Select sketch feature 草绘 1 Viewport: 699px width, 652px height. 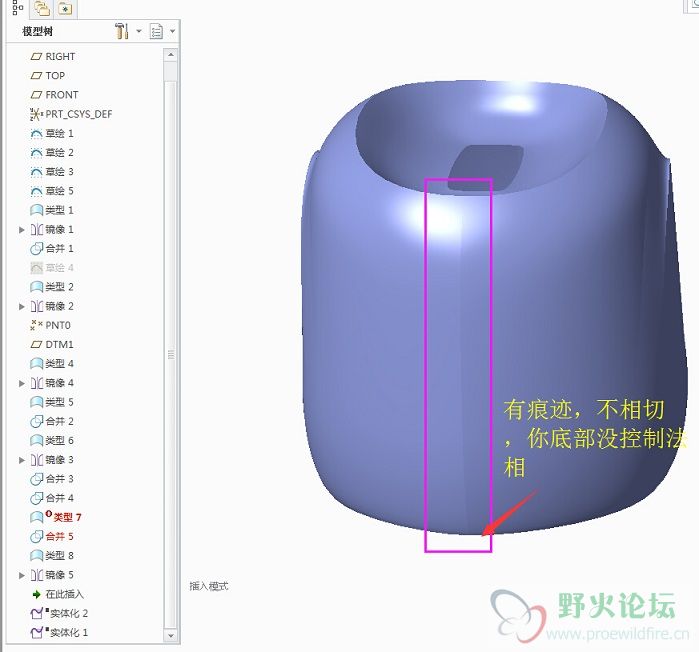pos(52,133)
